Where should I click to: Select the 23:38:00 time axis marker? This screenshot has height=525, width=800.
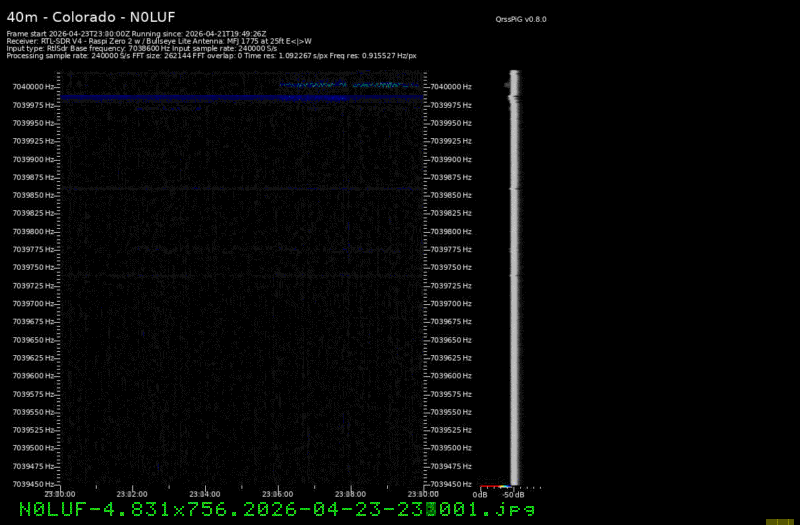[349, 493]
